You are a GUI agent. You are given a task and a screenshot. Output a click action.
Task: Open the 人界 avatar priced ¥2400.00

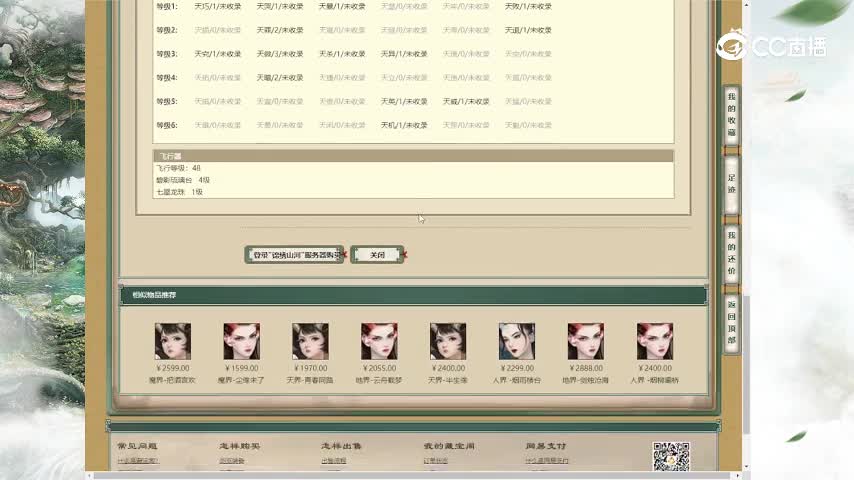click(x=655, y=341)
